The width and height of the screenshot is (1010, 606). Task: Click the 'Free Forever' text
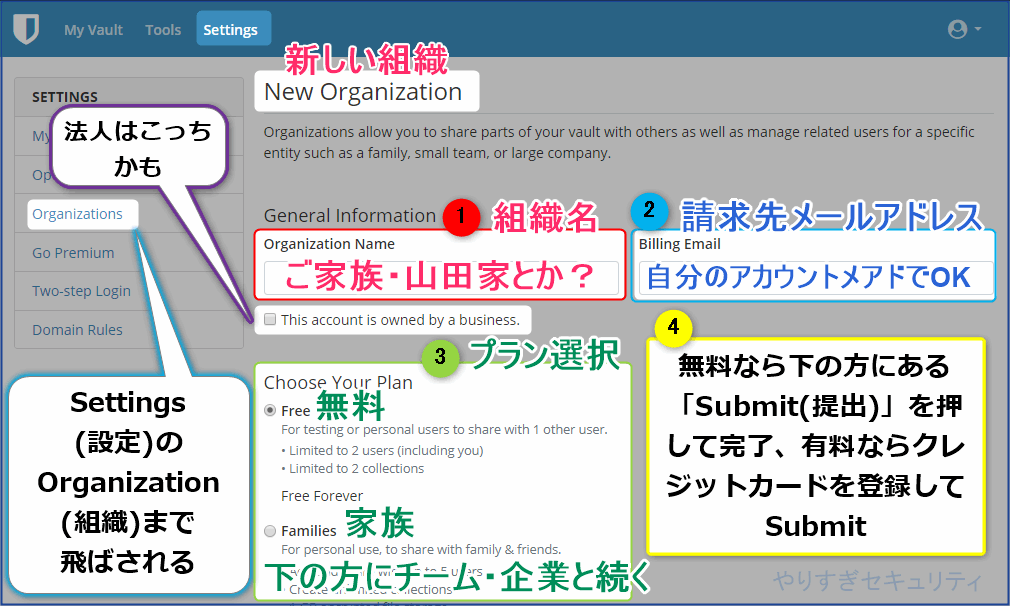(322, 496)
